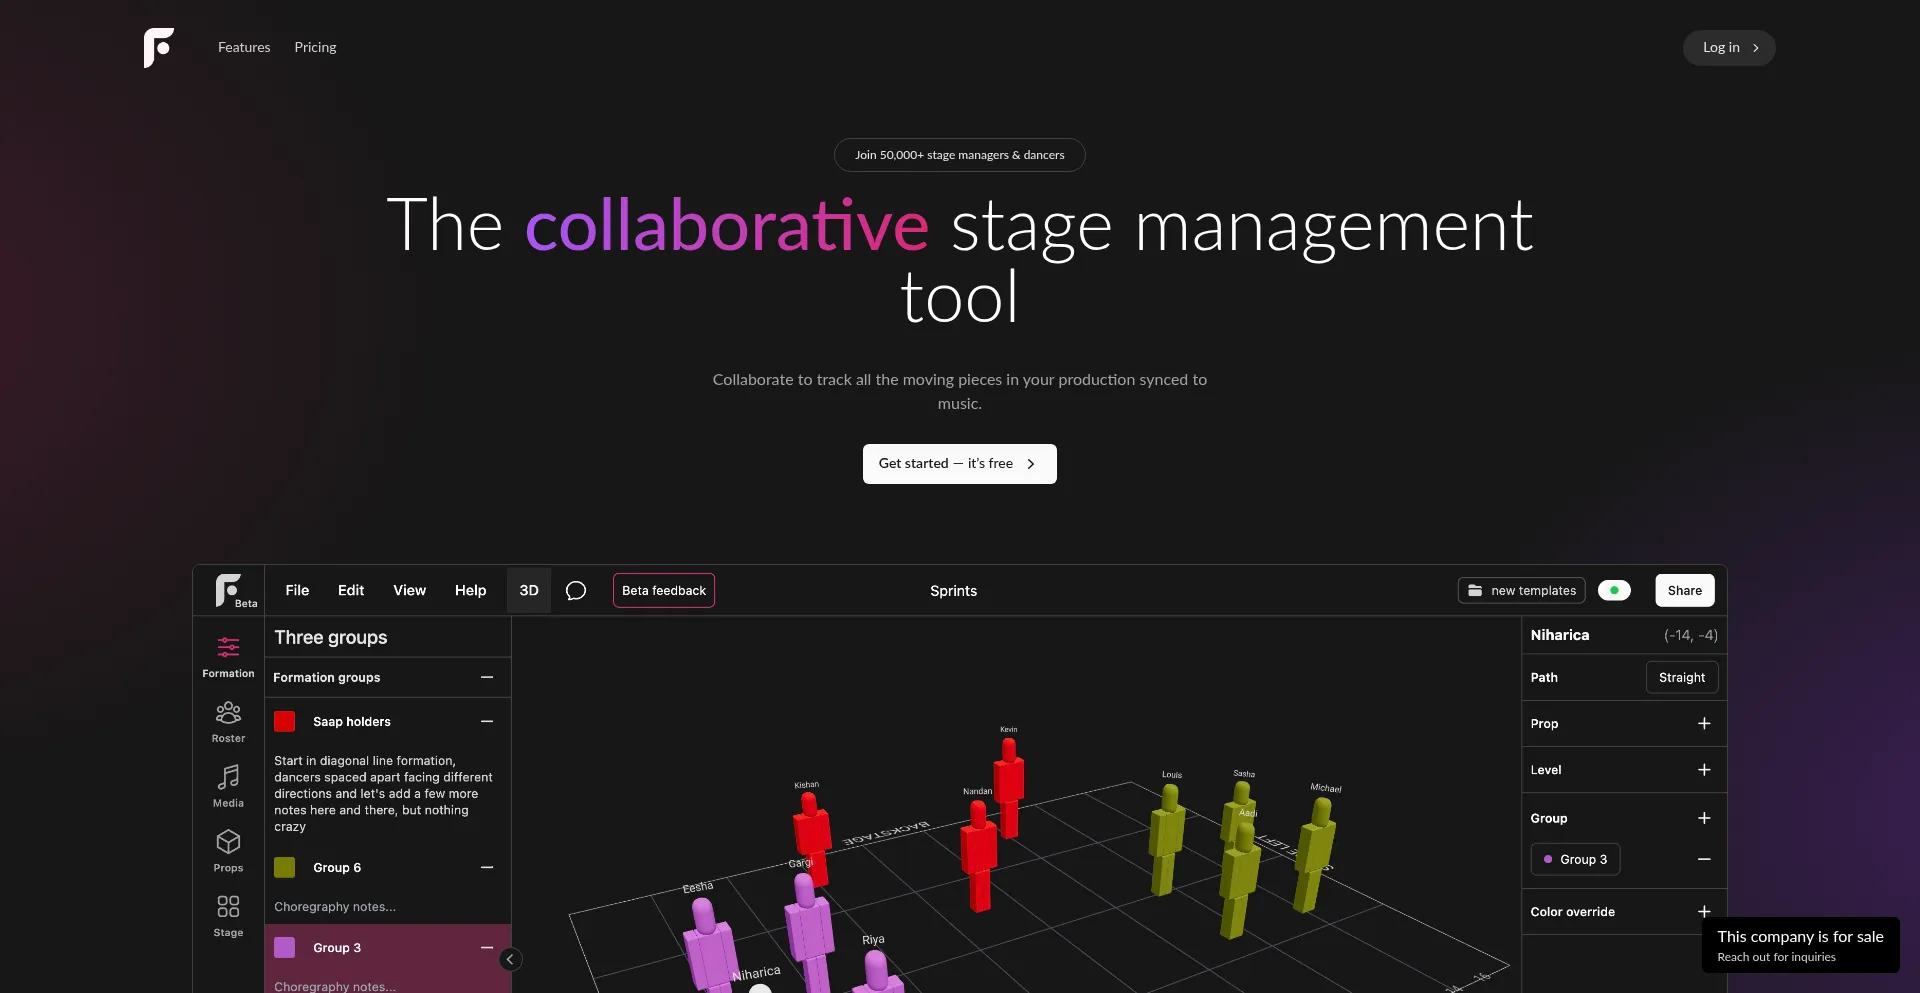
Task: Open the Help menu
Action: tap(470, 591)
